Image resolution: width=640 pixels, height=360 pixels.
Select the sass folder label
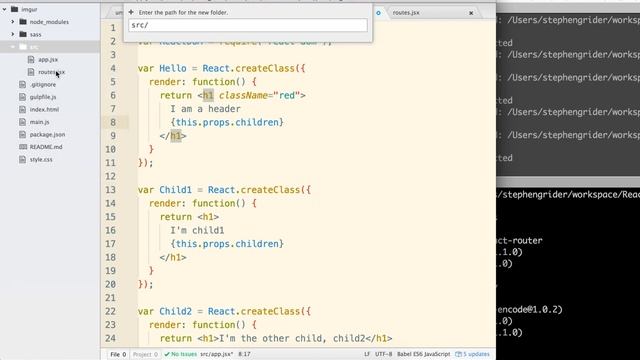coord(36,34)
